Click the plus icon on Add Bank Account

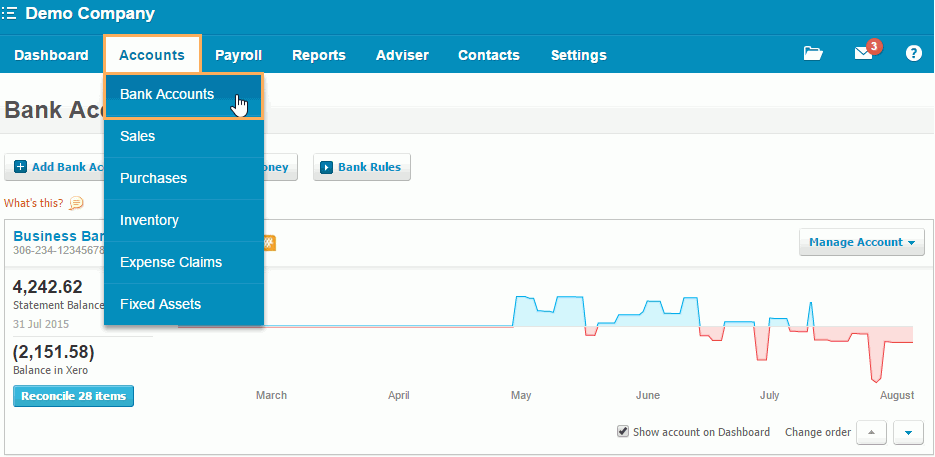tap(20, 167)
